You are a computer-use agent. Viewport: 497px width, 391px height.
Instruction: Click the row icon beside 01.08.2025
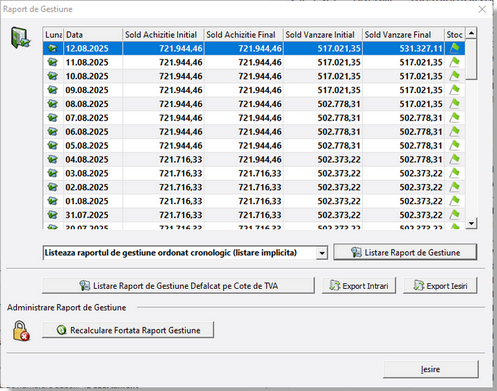click(53, 201)
